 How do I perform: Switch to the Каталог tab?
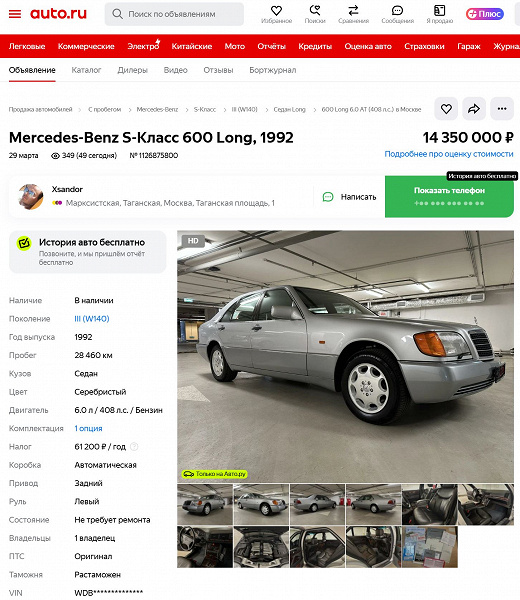[86, 70]
